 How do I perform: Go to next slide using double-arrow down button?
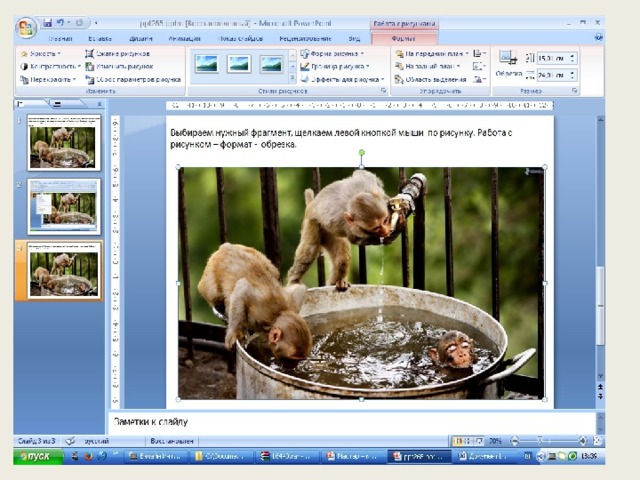point(600,396)
